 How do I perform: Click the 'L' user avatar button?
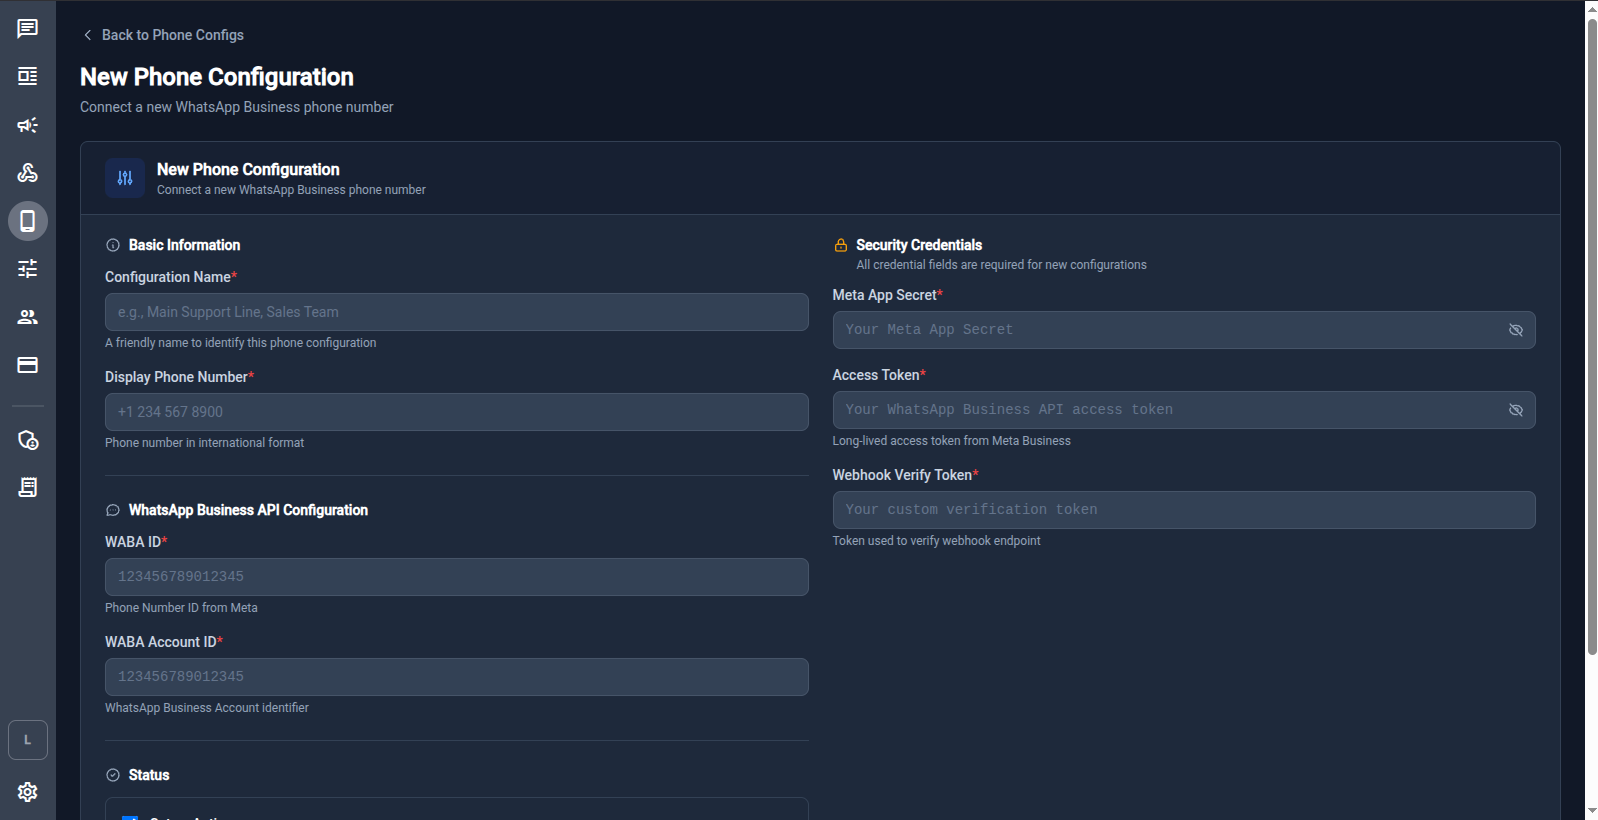click(x=28, y=740)
